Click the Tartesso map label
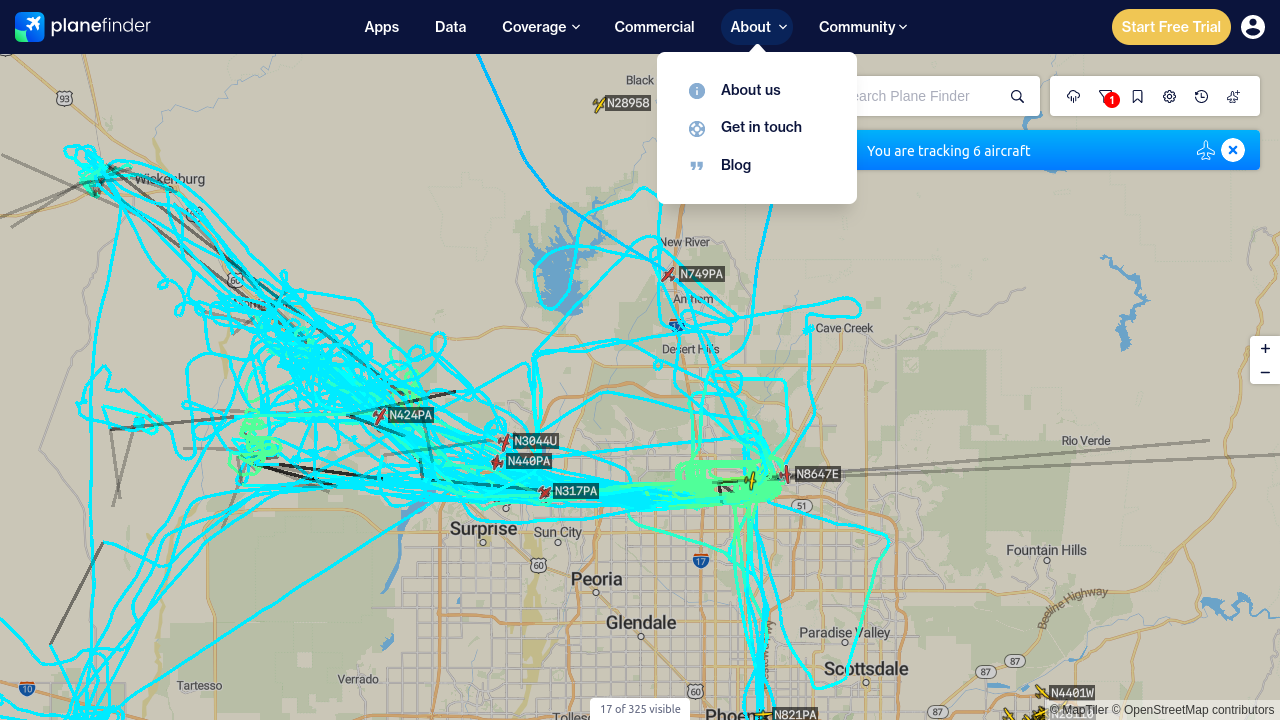Image resolution: width=1280 pixels, height=720 pixels. 199,686
